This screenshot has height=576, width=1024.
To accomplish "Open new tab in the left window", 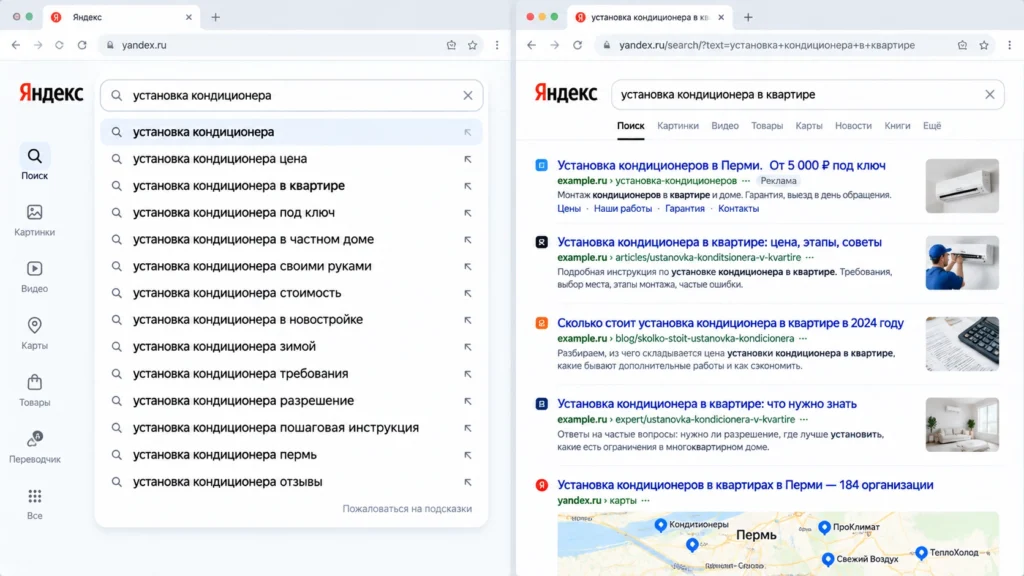I will coord(216,17).
